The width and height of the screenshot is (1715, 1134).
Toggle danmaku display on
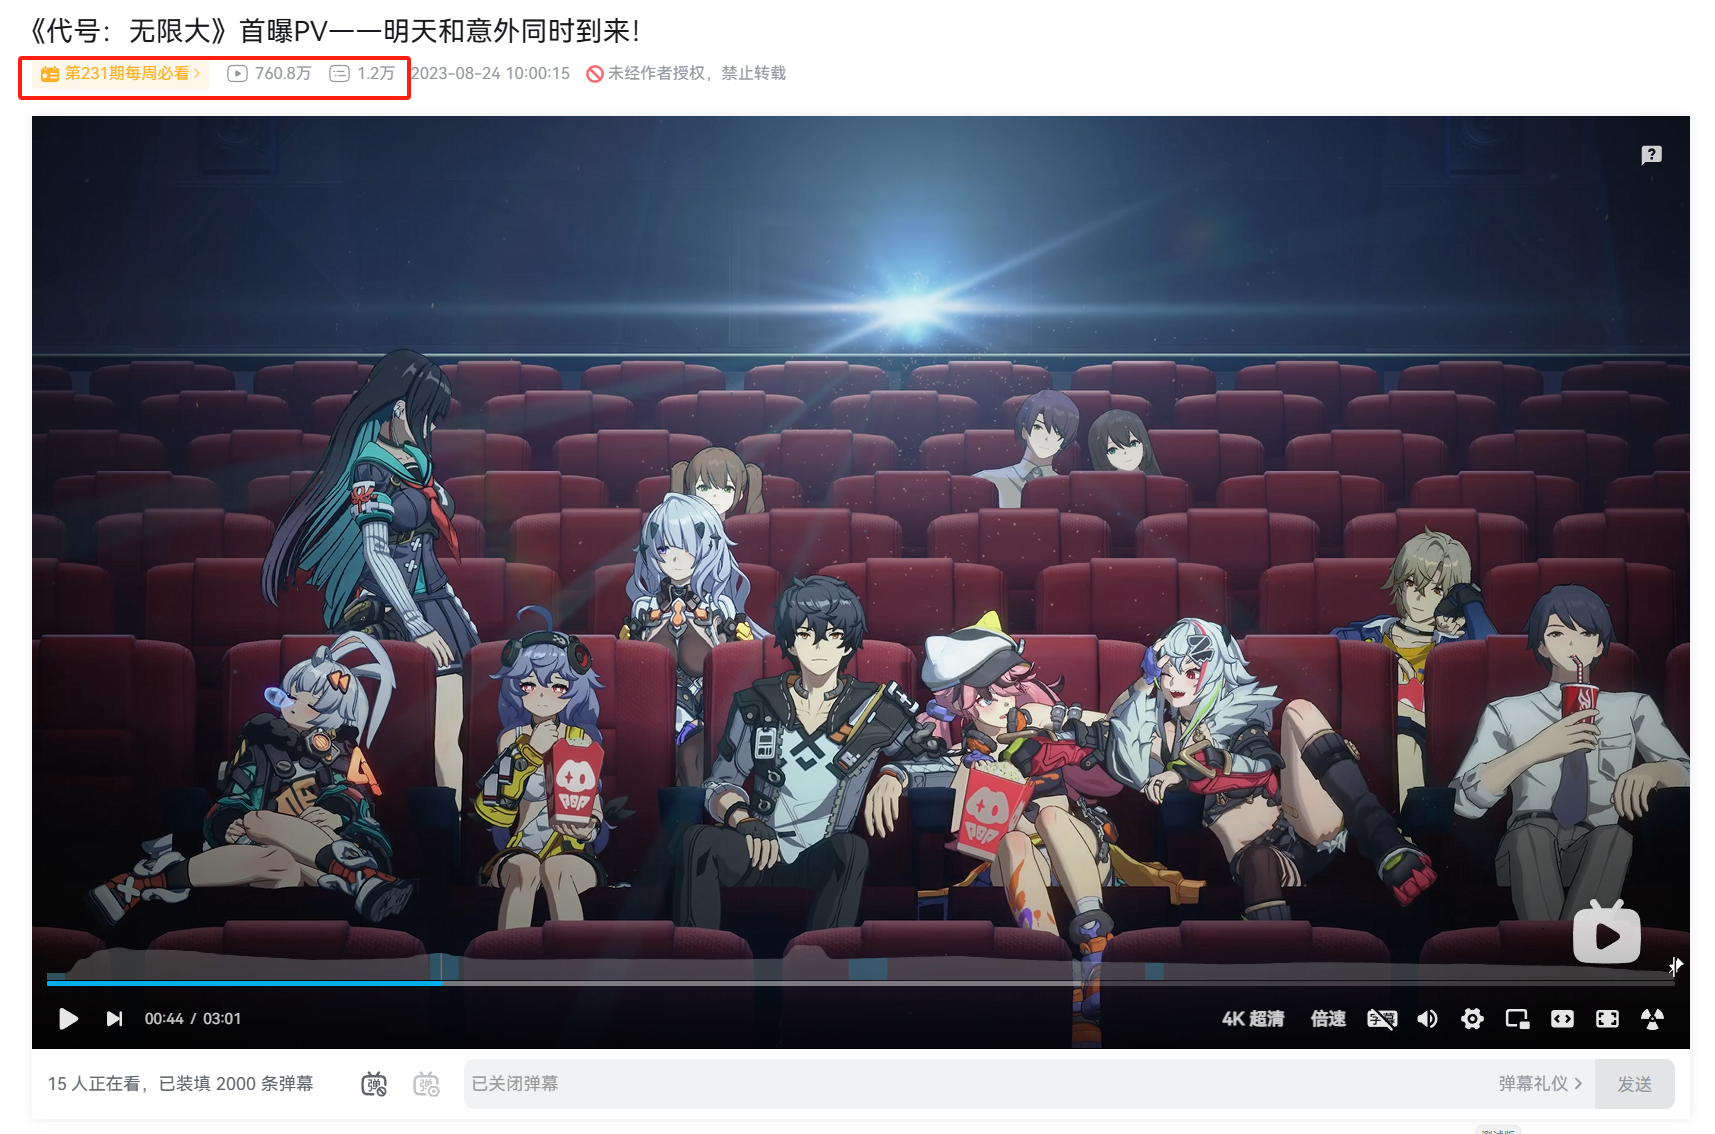374,1083
